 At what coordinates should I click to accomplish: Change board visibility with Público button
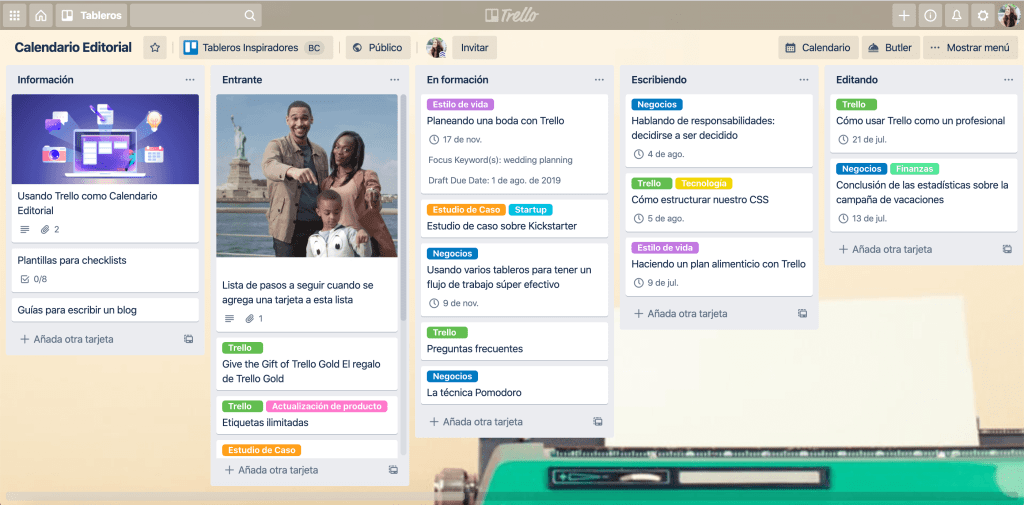[x=376, y=47]
